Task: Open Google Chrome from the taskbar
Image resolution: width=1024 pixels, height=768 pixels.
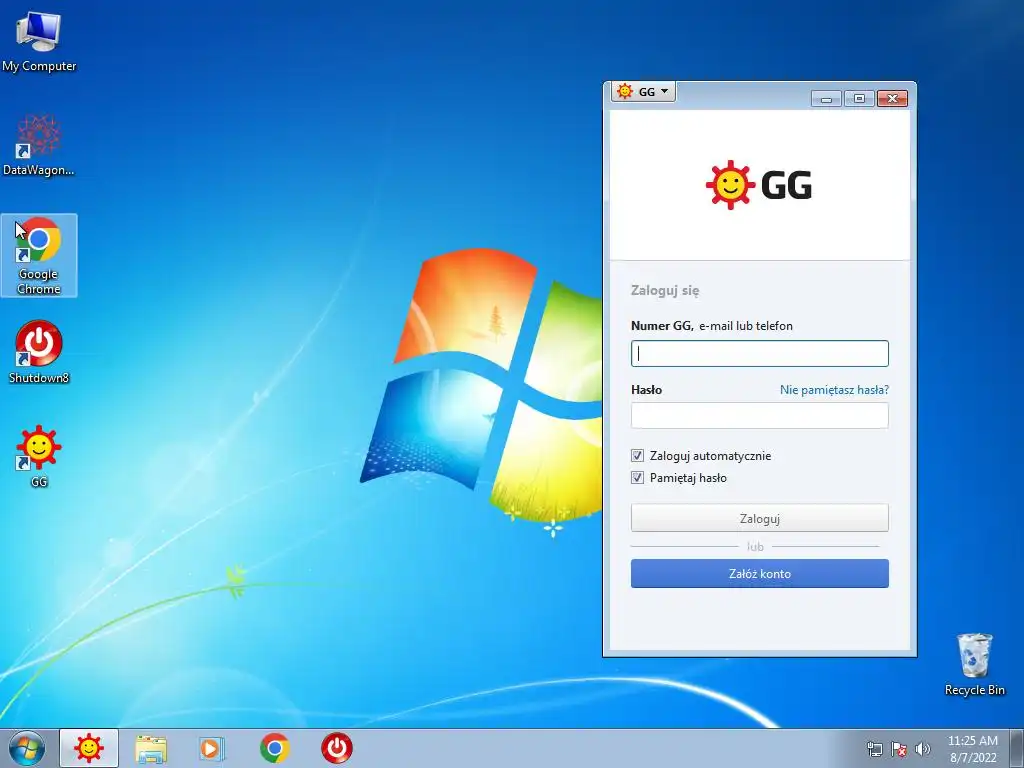Action: point(275,748)
